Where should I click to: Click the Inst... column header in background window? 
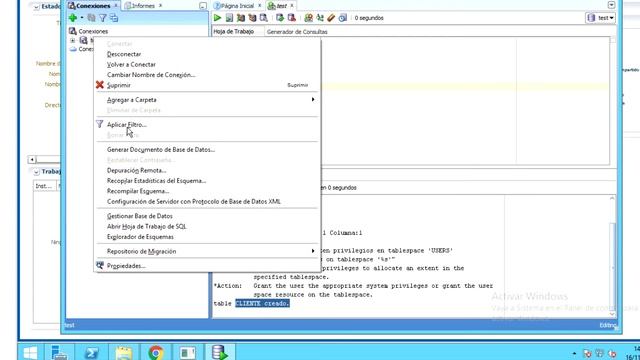[x=44, y=186]
